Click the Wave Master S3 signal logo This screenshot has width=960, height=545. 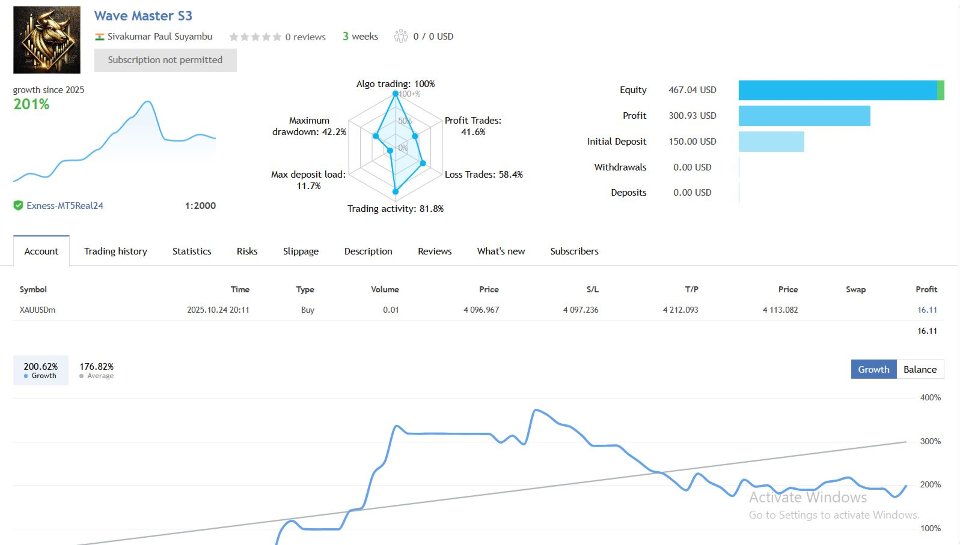click(47, 40)
